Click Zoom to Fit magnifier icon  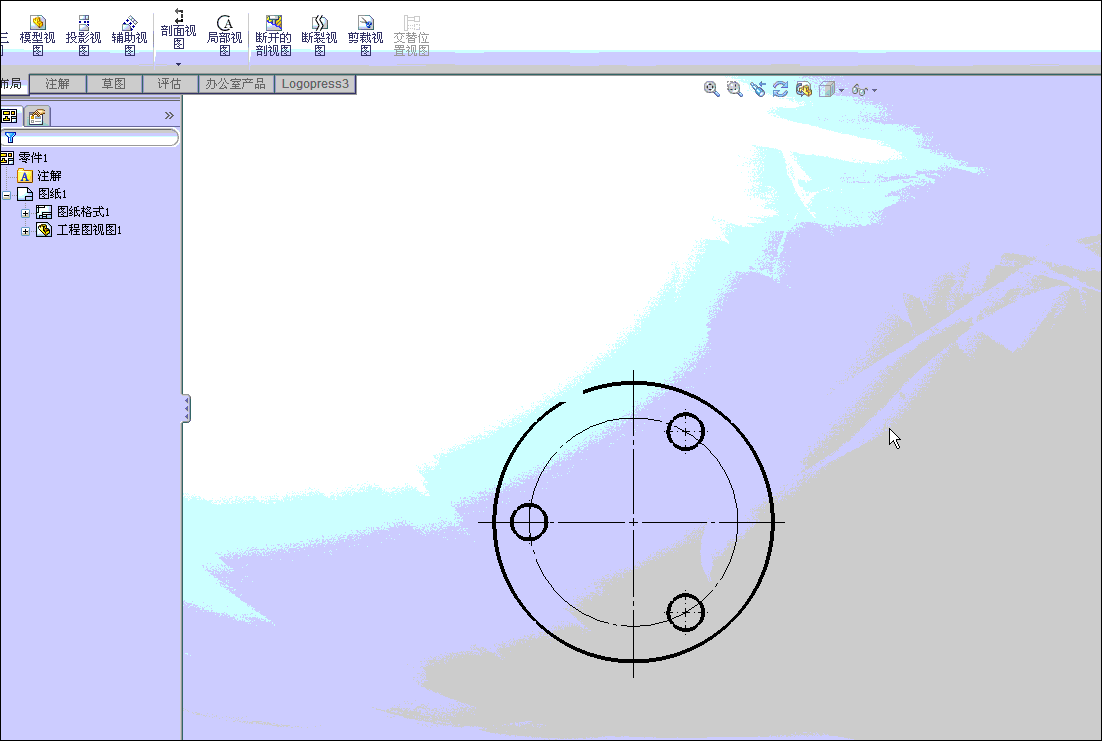[x=711, y=89]
